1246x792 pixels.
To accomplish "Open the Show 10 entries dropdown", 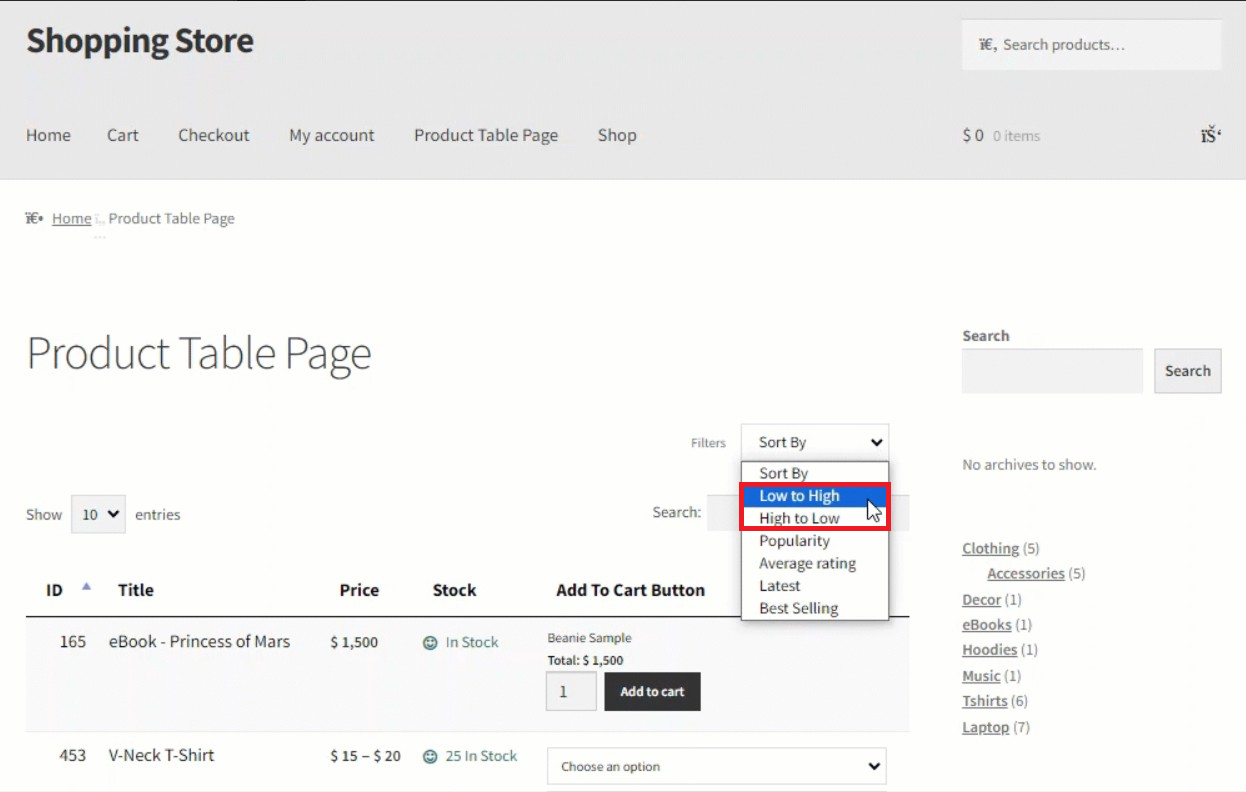I will (x=98, y=514).
